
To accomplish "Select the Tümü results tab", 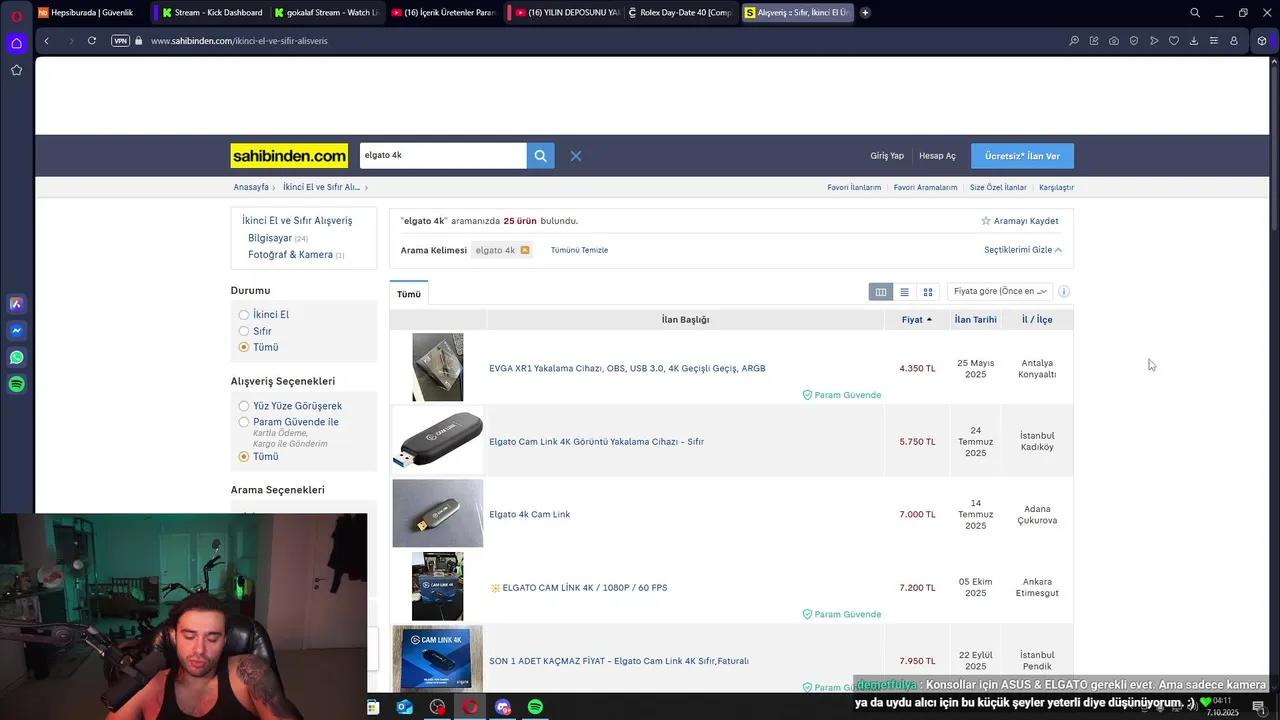I will click(409, 294).
